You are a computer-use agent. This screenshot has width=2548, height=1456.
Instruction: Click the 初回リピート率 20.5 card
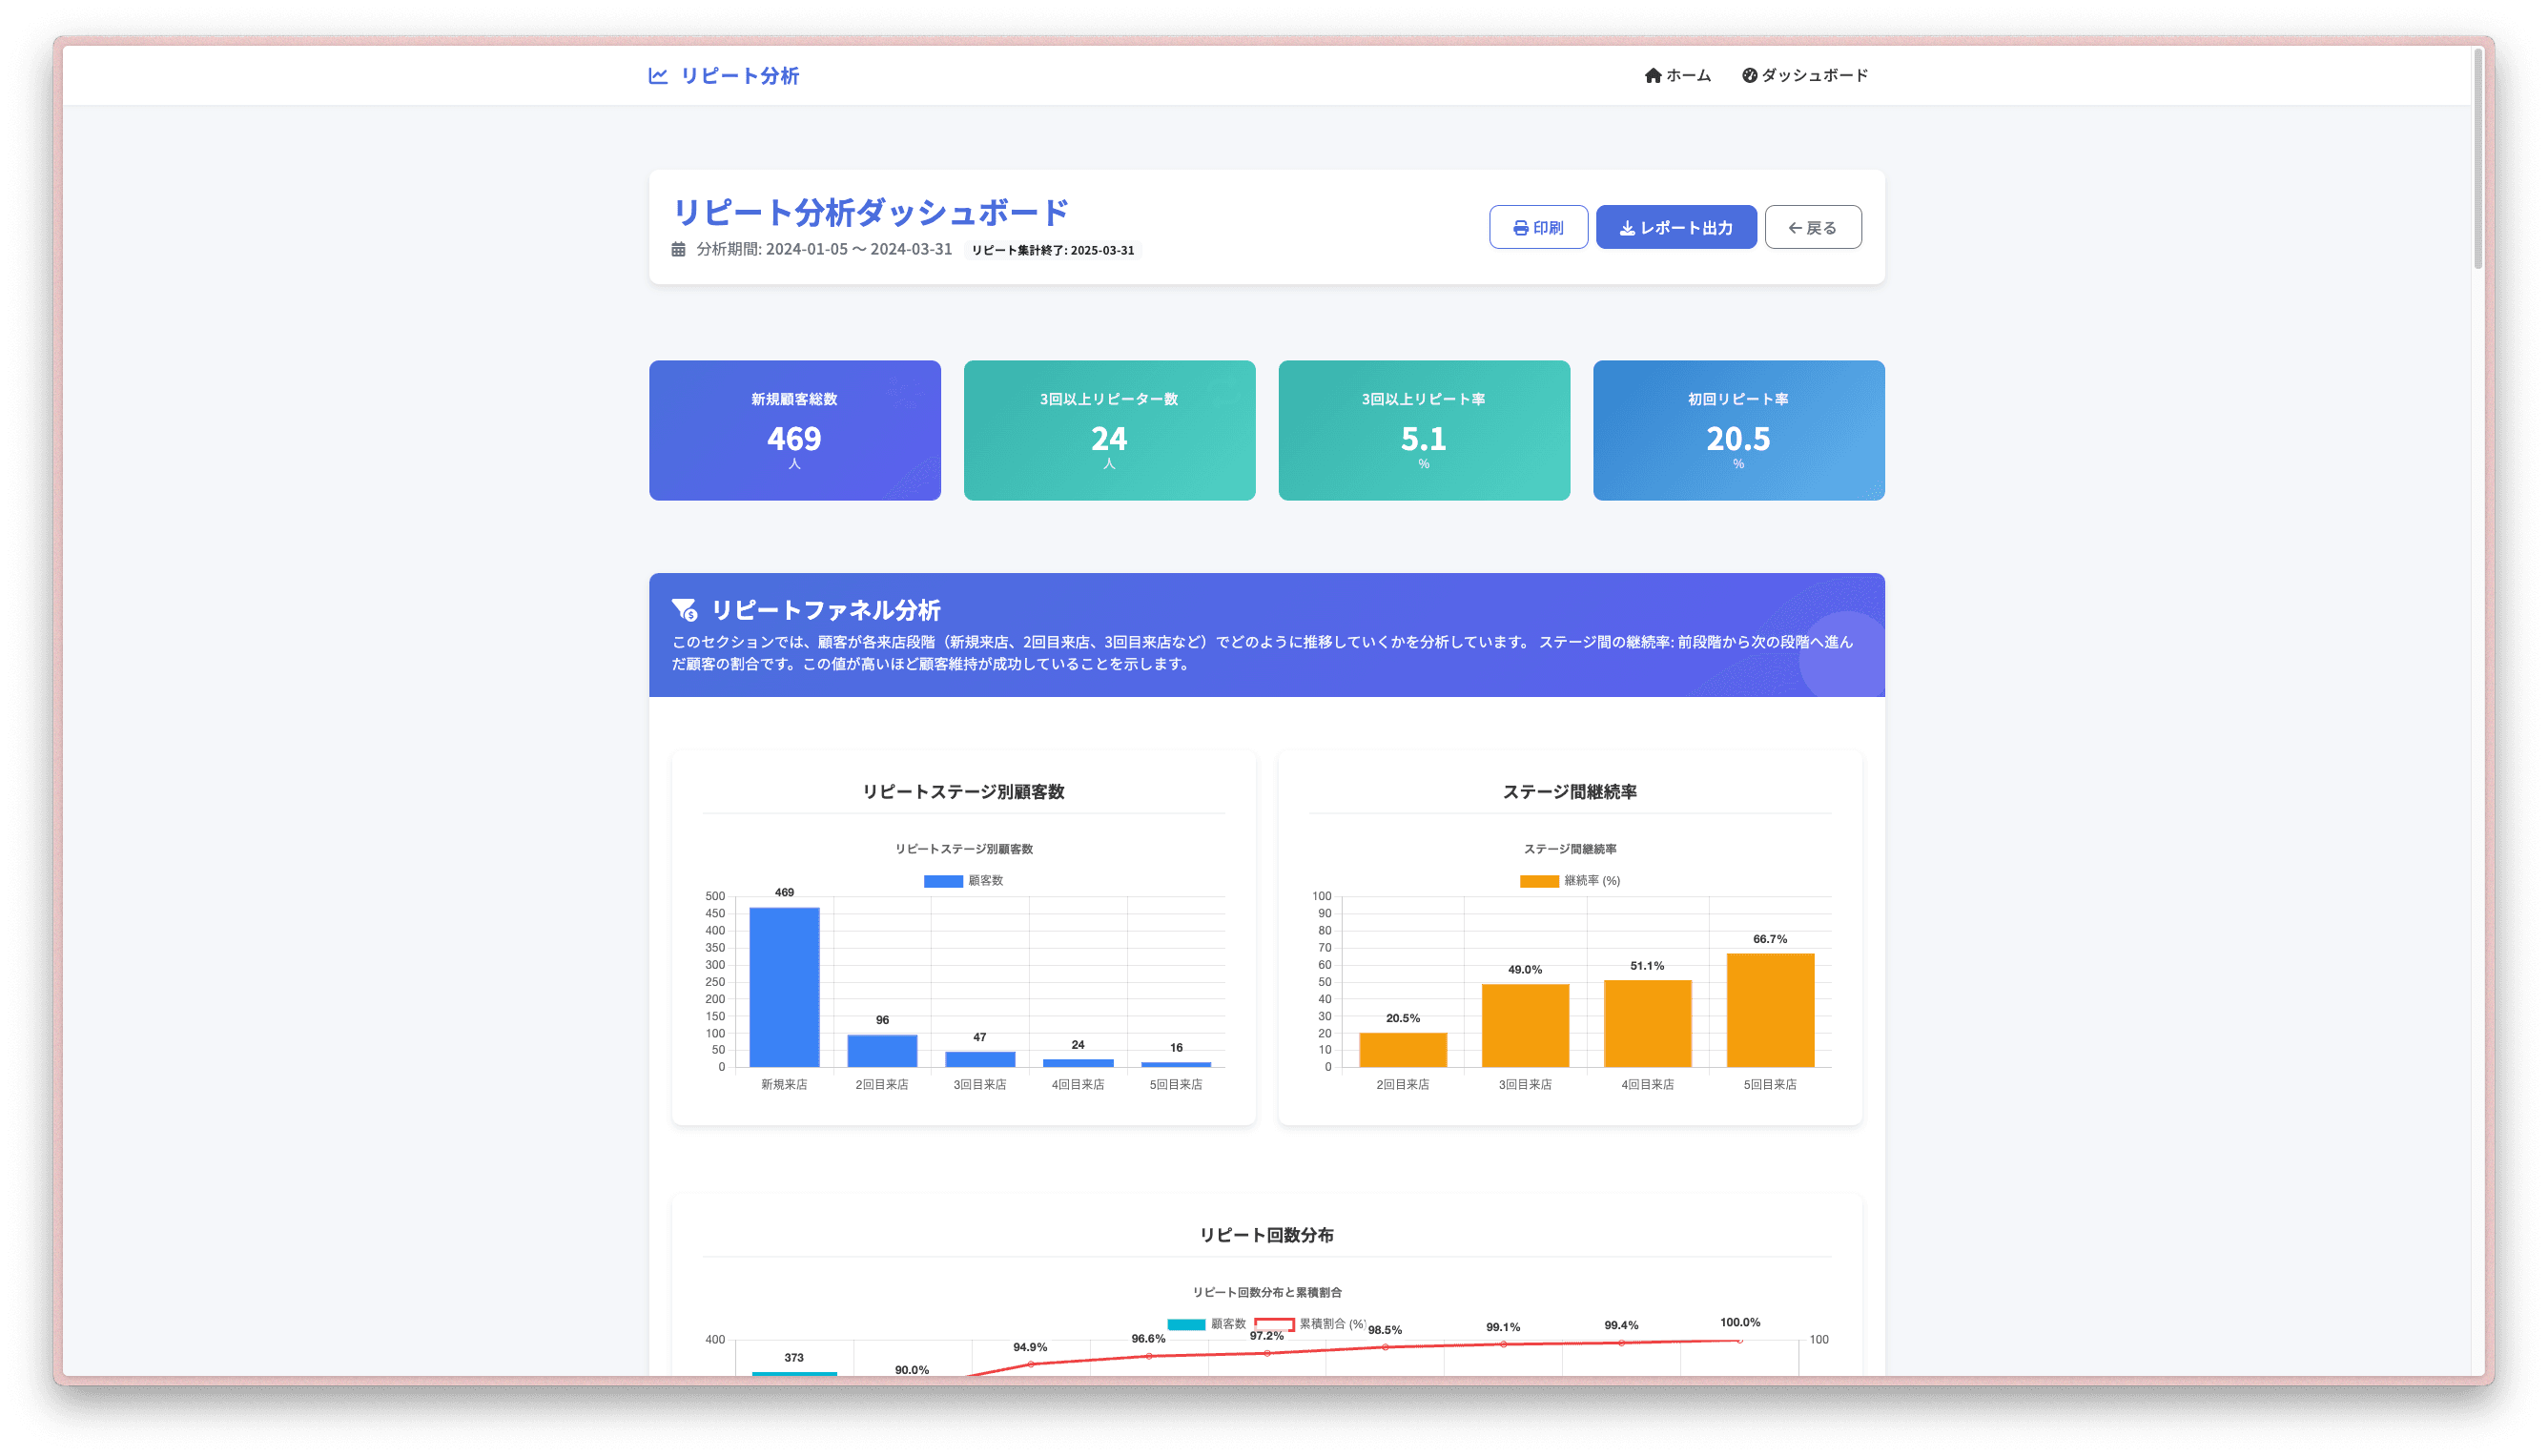(1738, 430)
